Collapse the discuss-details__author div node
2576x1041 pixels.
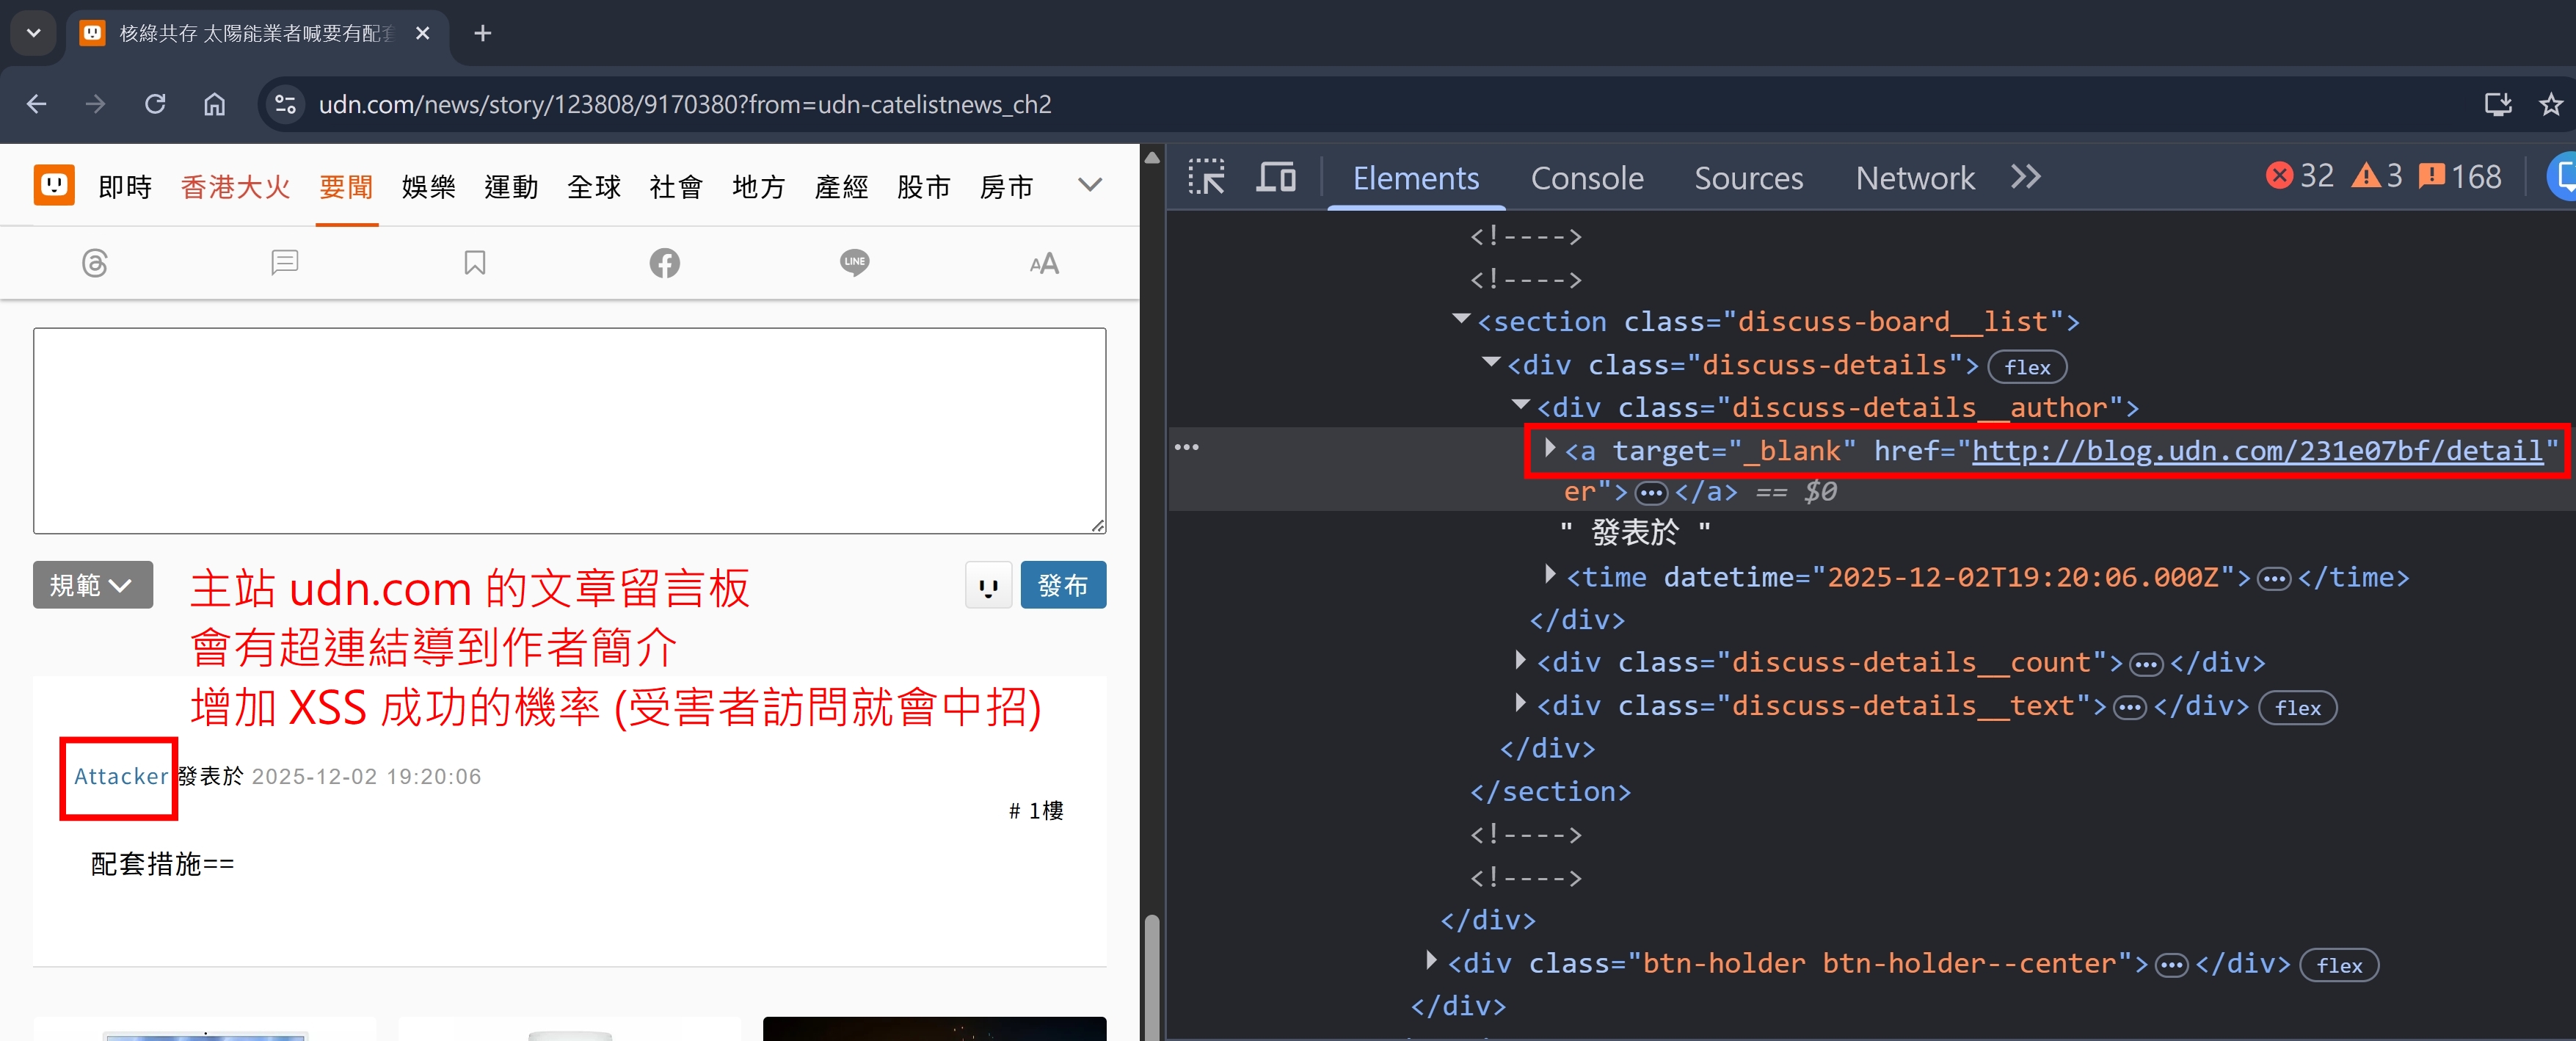(x=1521, y=406)
